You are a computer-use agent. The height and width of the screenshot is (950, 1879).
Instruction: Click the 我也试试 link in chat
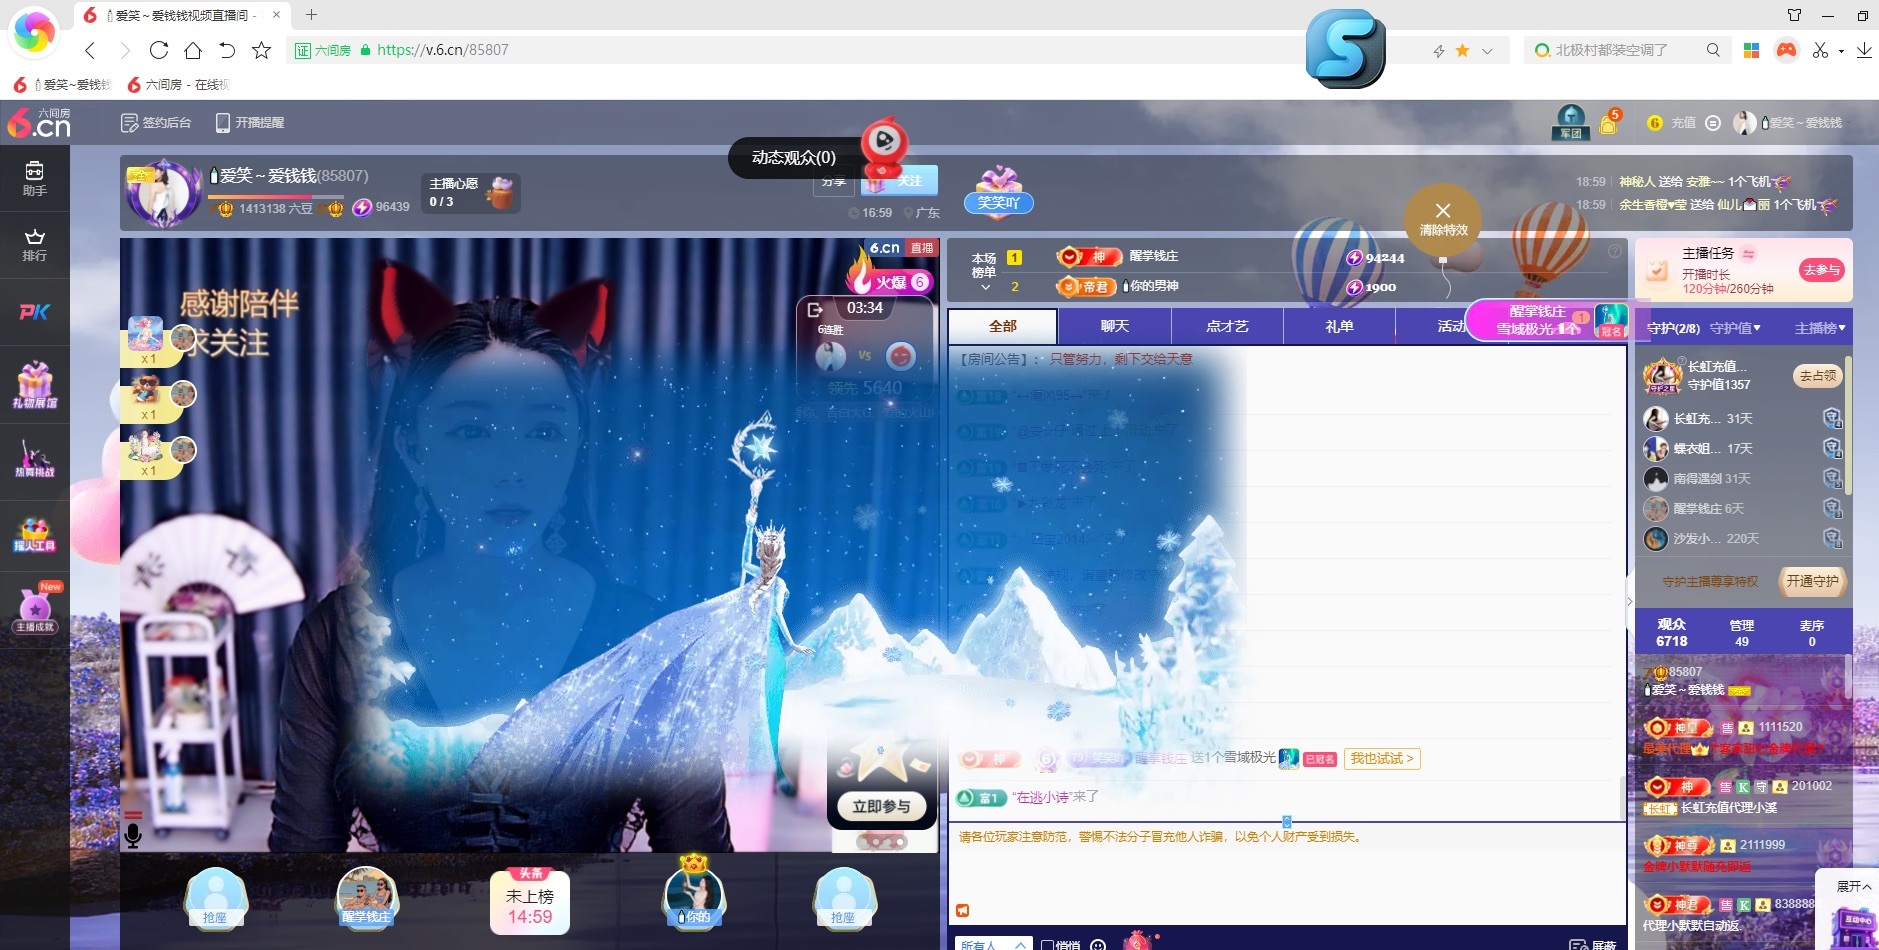pos(1382,759)
